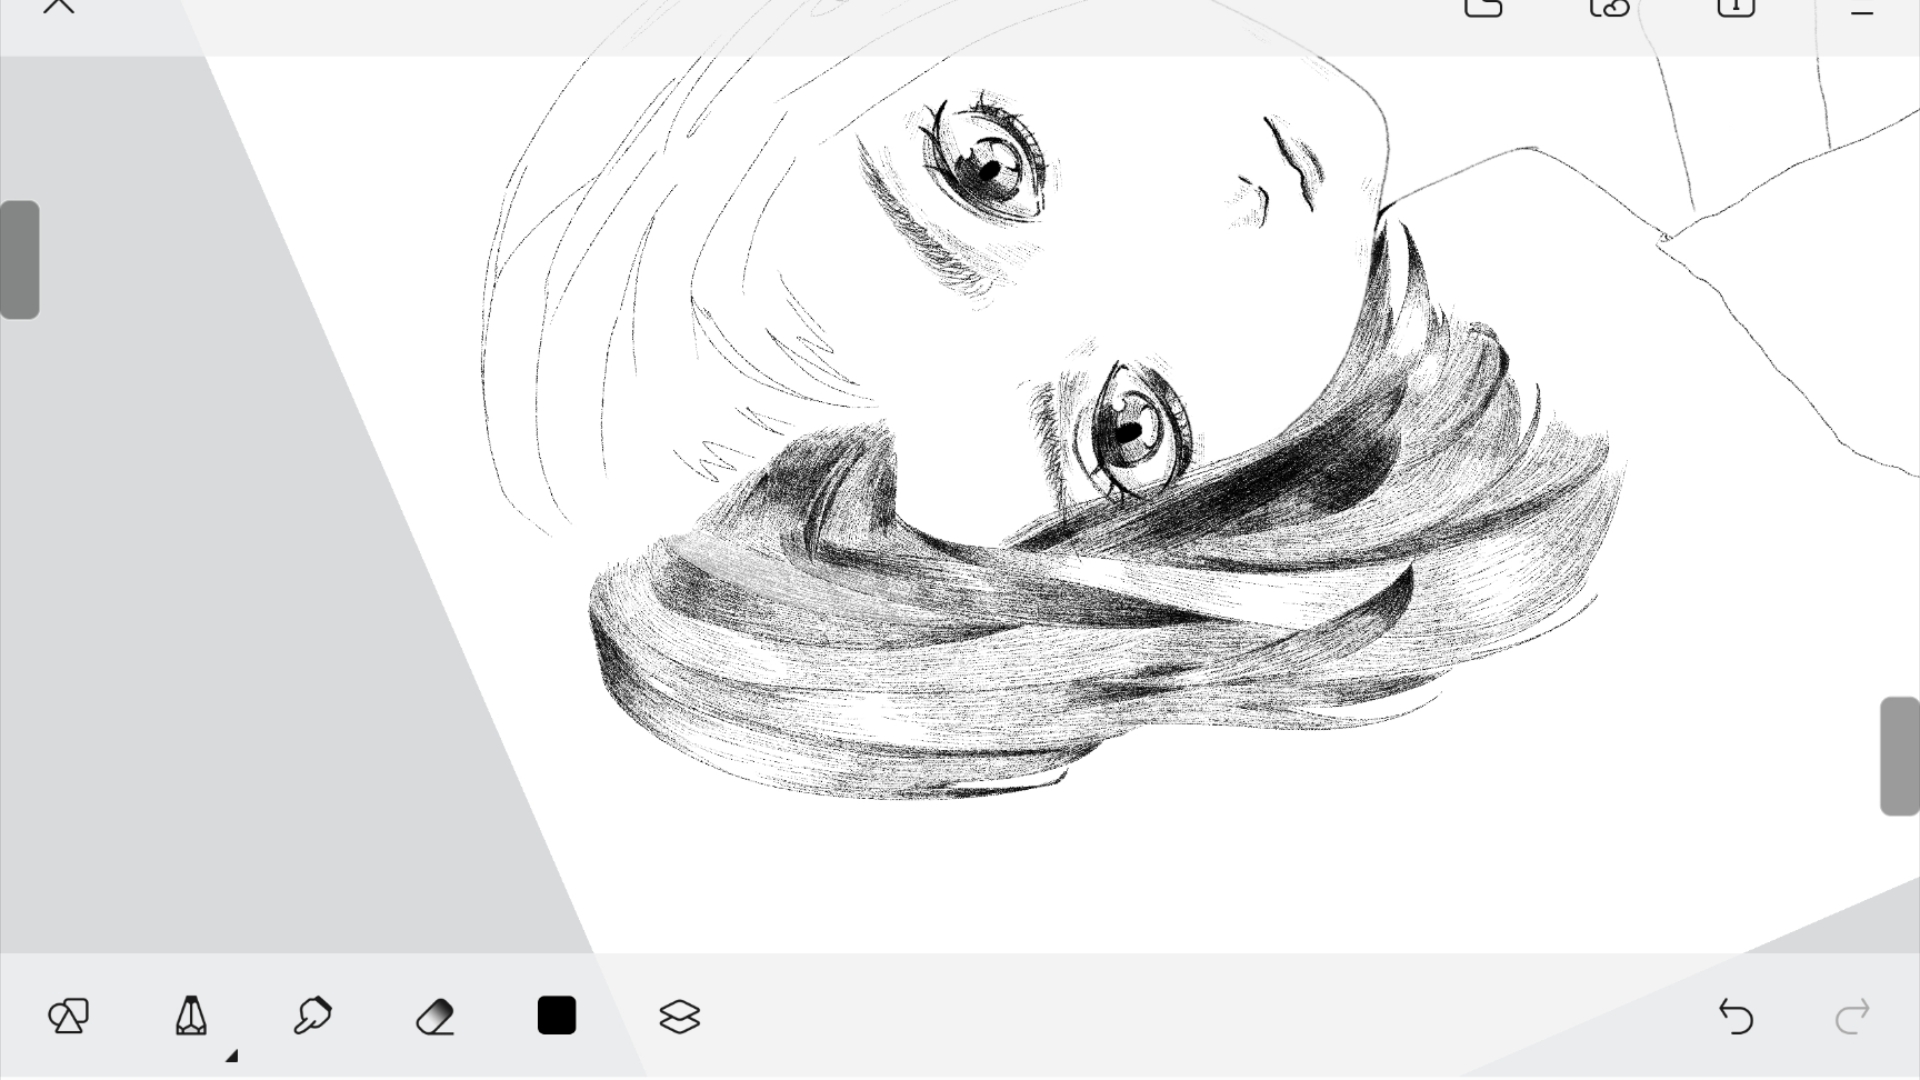Select the Shapes tool
The height and width of the screenshot is (1080, 1920).
point(68,1016)
